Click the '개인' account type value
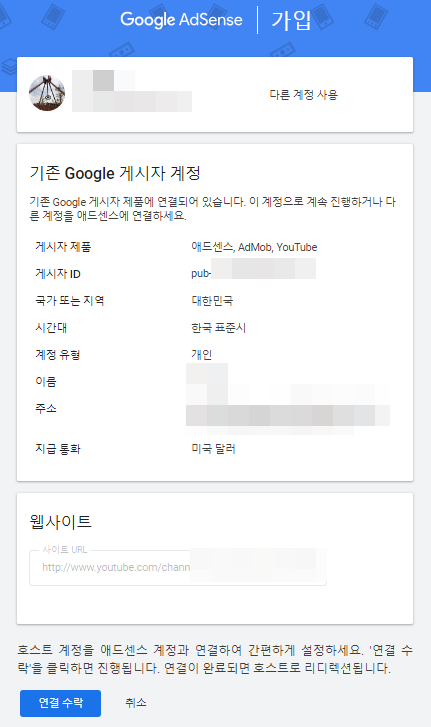Viewport: 431px width, 727px height. (202, 355)
